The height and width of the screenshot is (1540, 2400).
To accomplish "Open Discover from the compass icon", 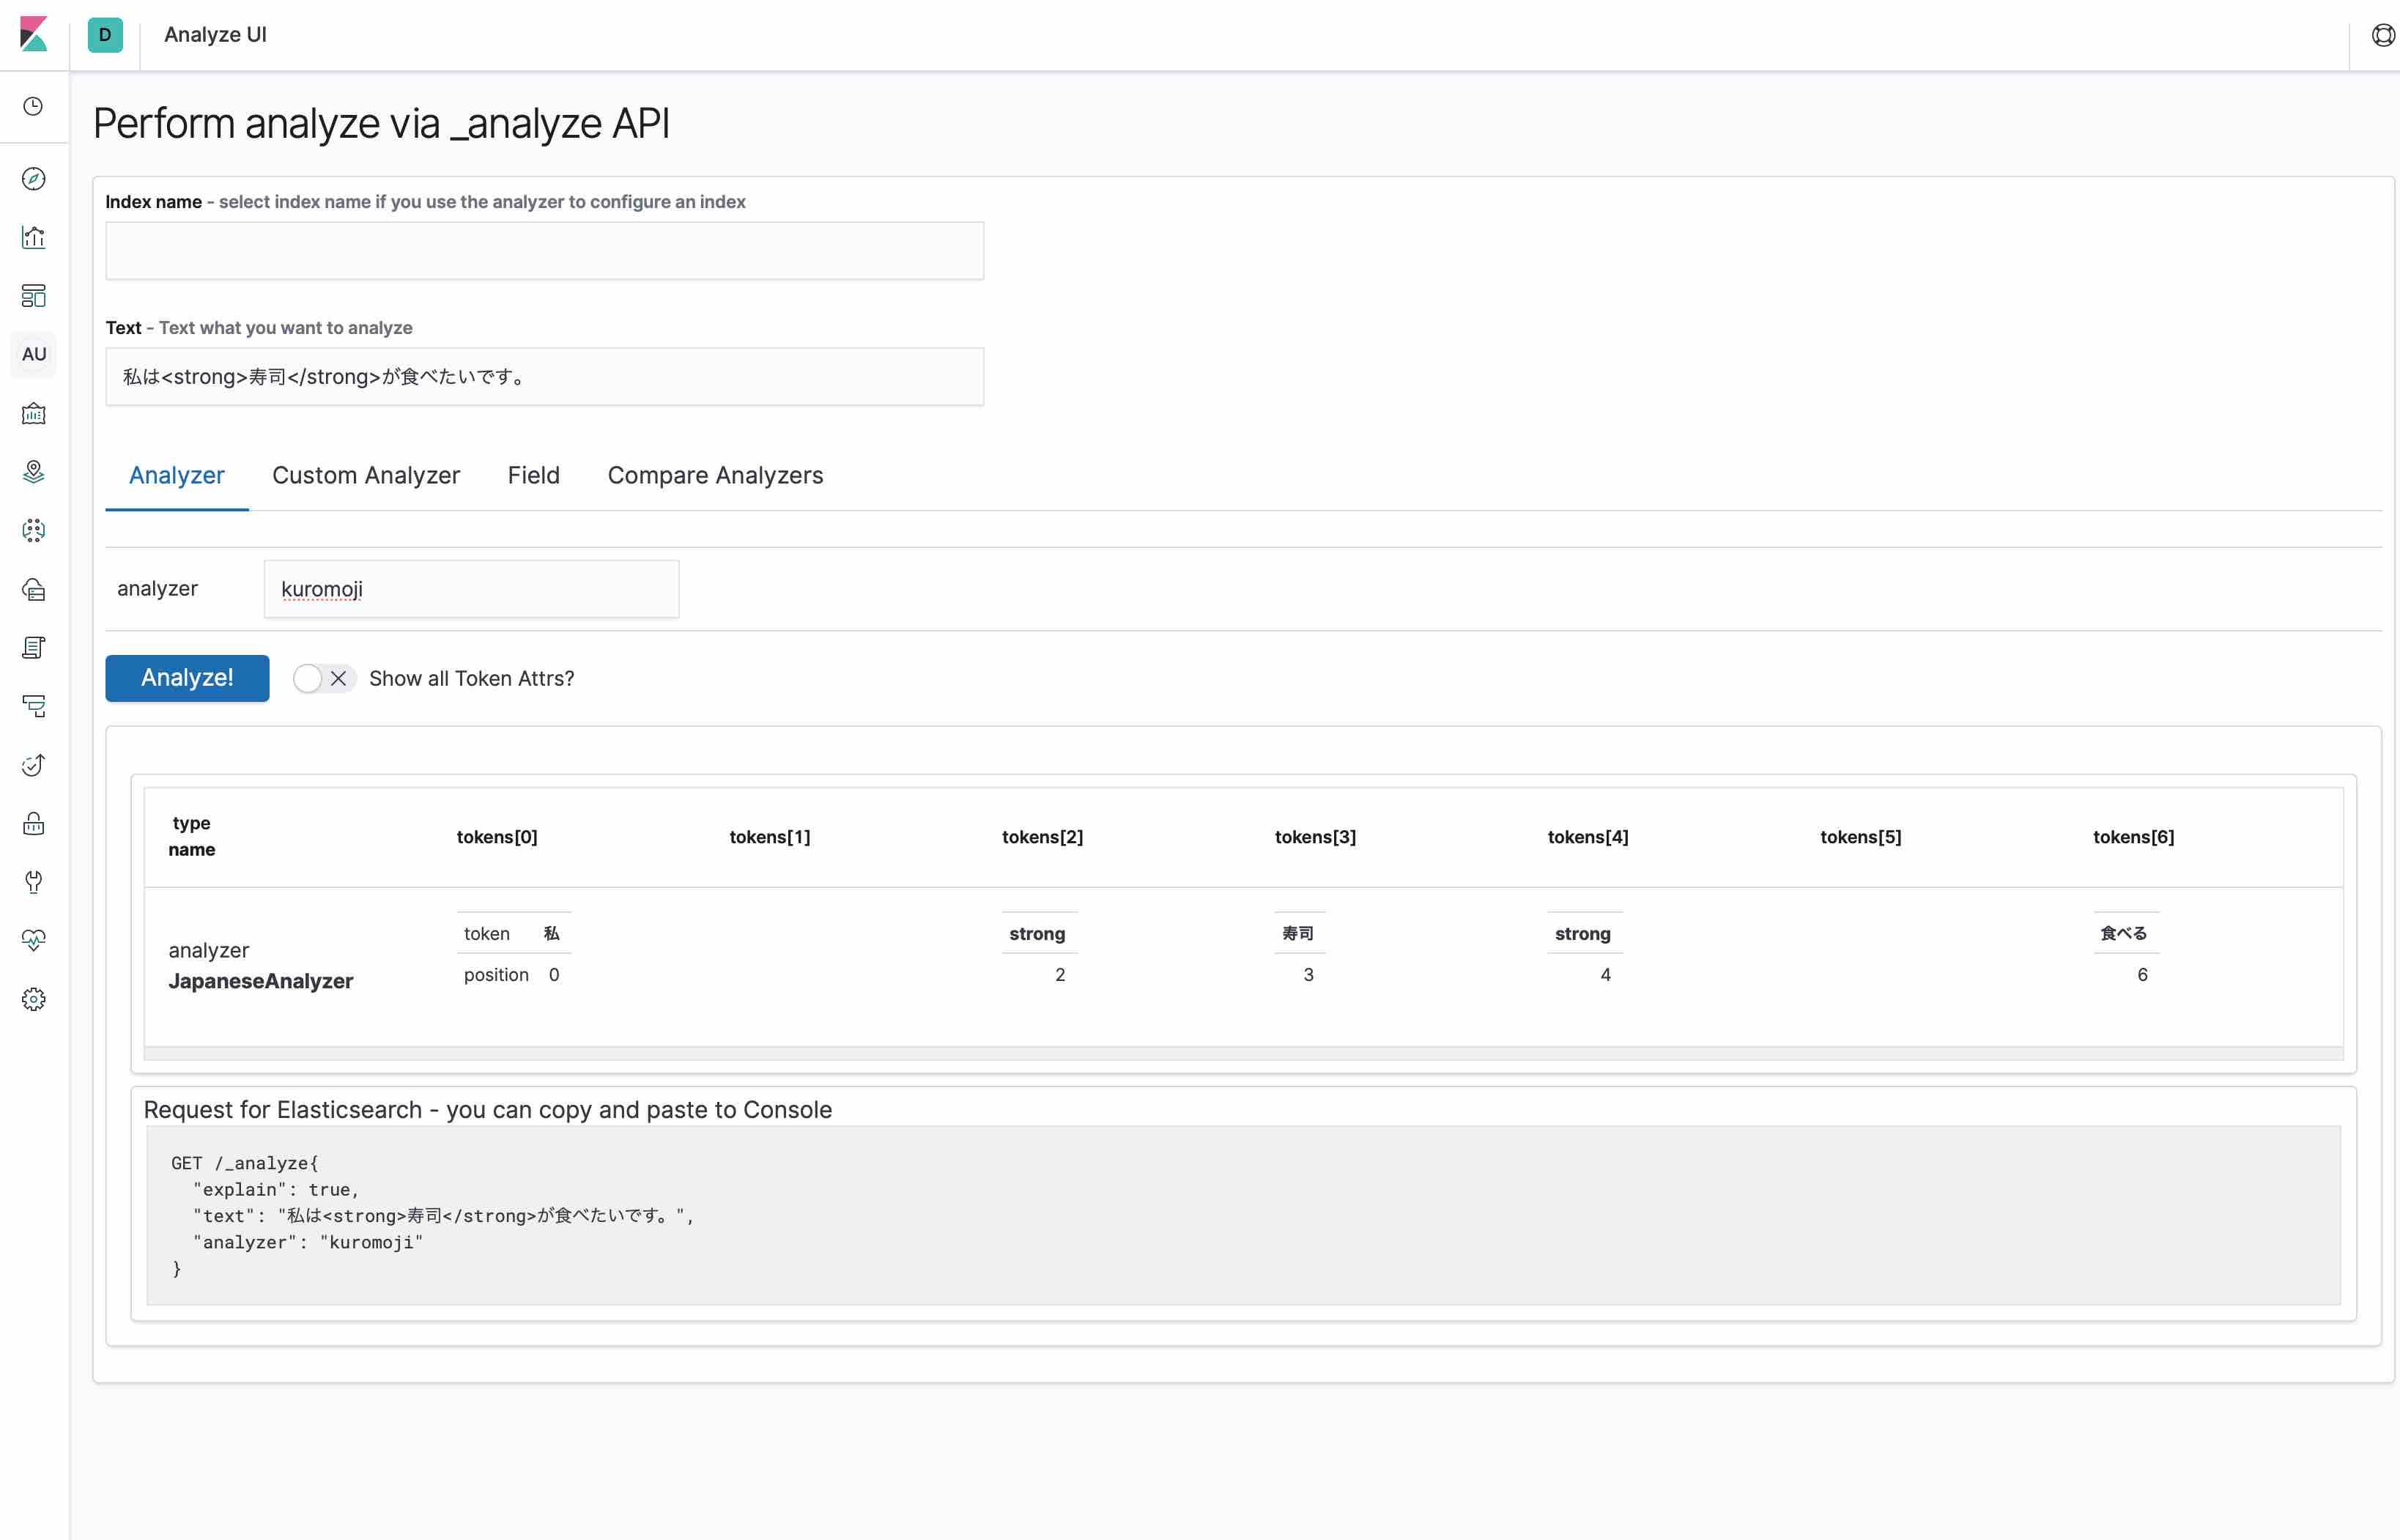I will 34,179.
